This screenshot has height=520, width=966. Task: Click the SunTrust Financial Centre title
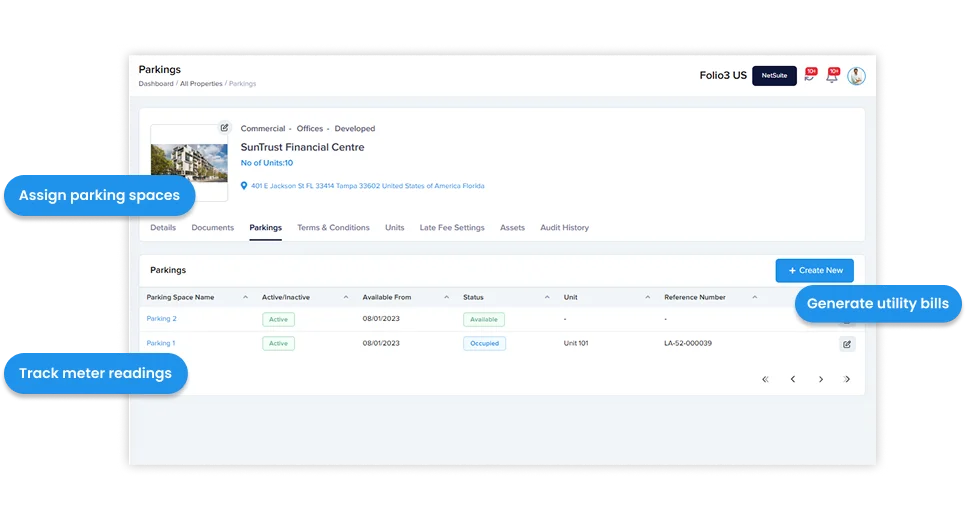click(302, 147)
